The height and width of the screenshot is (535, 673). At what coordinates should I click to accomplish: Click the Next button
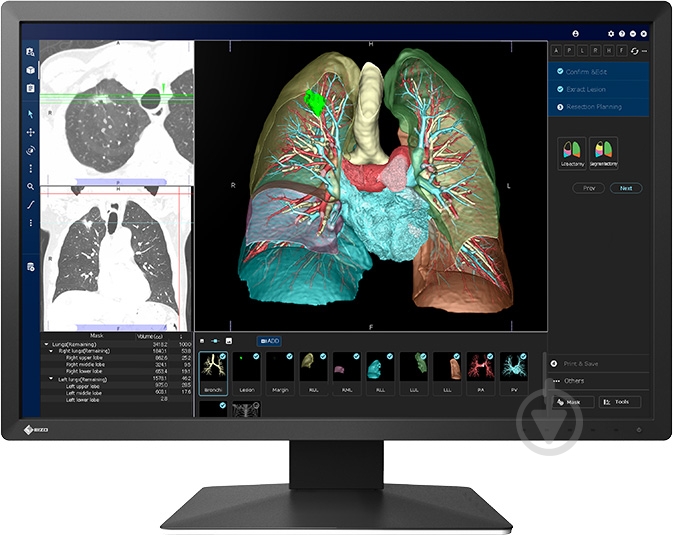[x=626, y=188]
